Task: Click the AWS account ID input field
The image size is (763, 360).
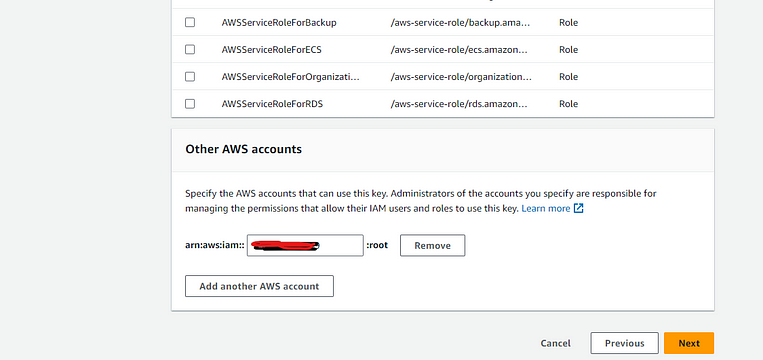Action: 305,245
